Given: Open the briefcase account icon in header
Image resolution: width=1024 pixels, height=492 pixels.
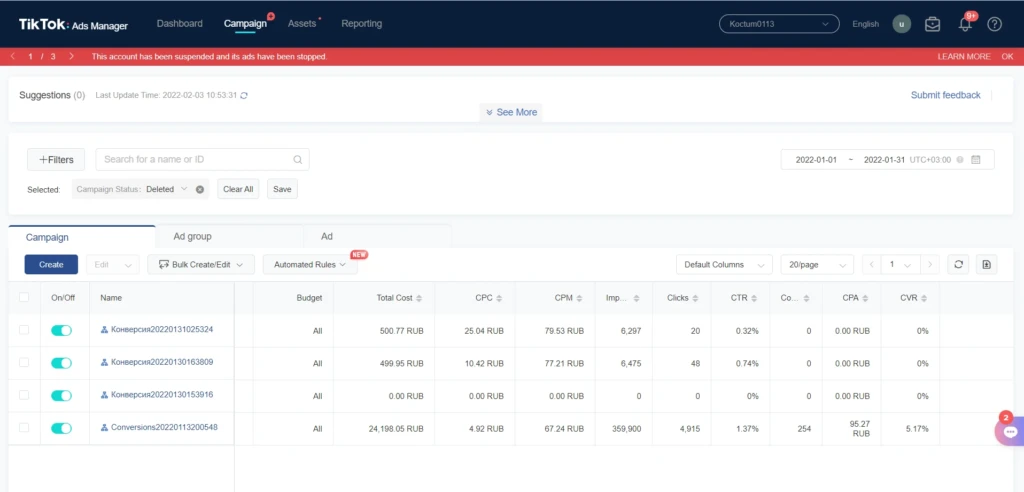Looking at the screenshot, I should click(932, 24).
